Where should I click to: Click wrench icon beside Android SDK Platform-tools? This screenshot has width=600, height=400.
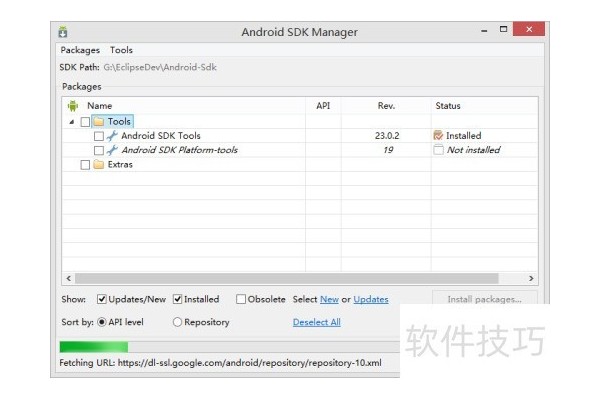(x=112, y=150)
